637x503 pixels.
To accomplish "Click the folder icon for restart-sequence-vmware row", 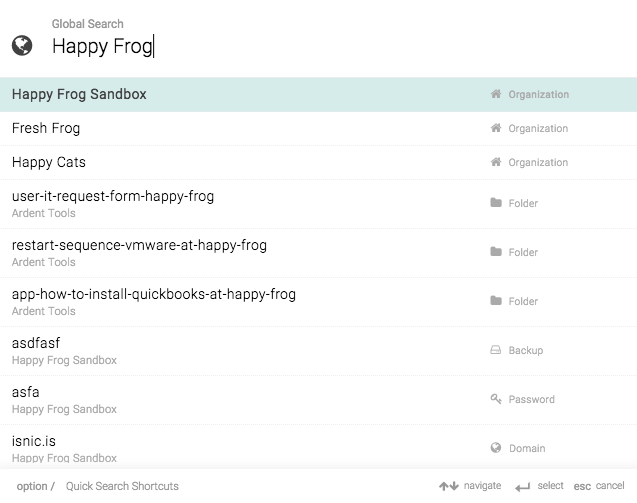I will coord(496,252).
